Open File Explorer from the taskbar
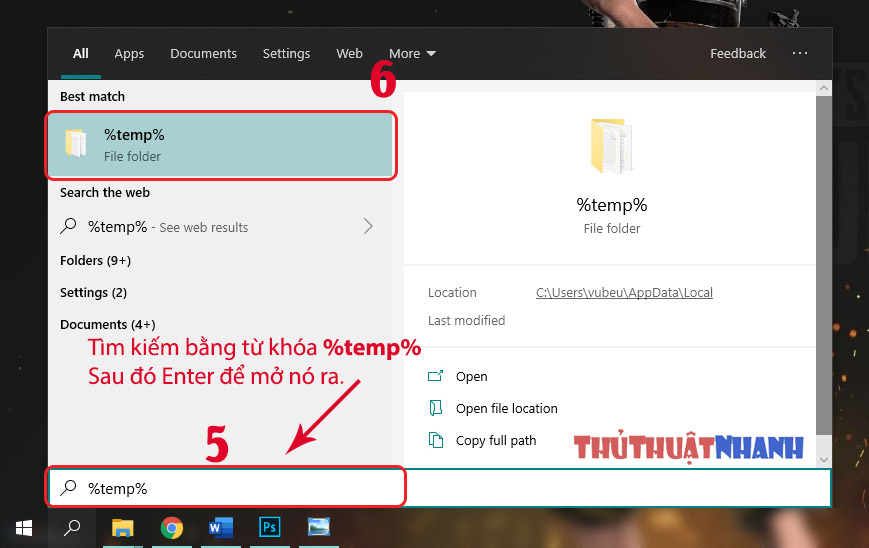 122,527
